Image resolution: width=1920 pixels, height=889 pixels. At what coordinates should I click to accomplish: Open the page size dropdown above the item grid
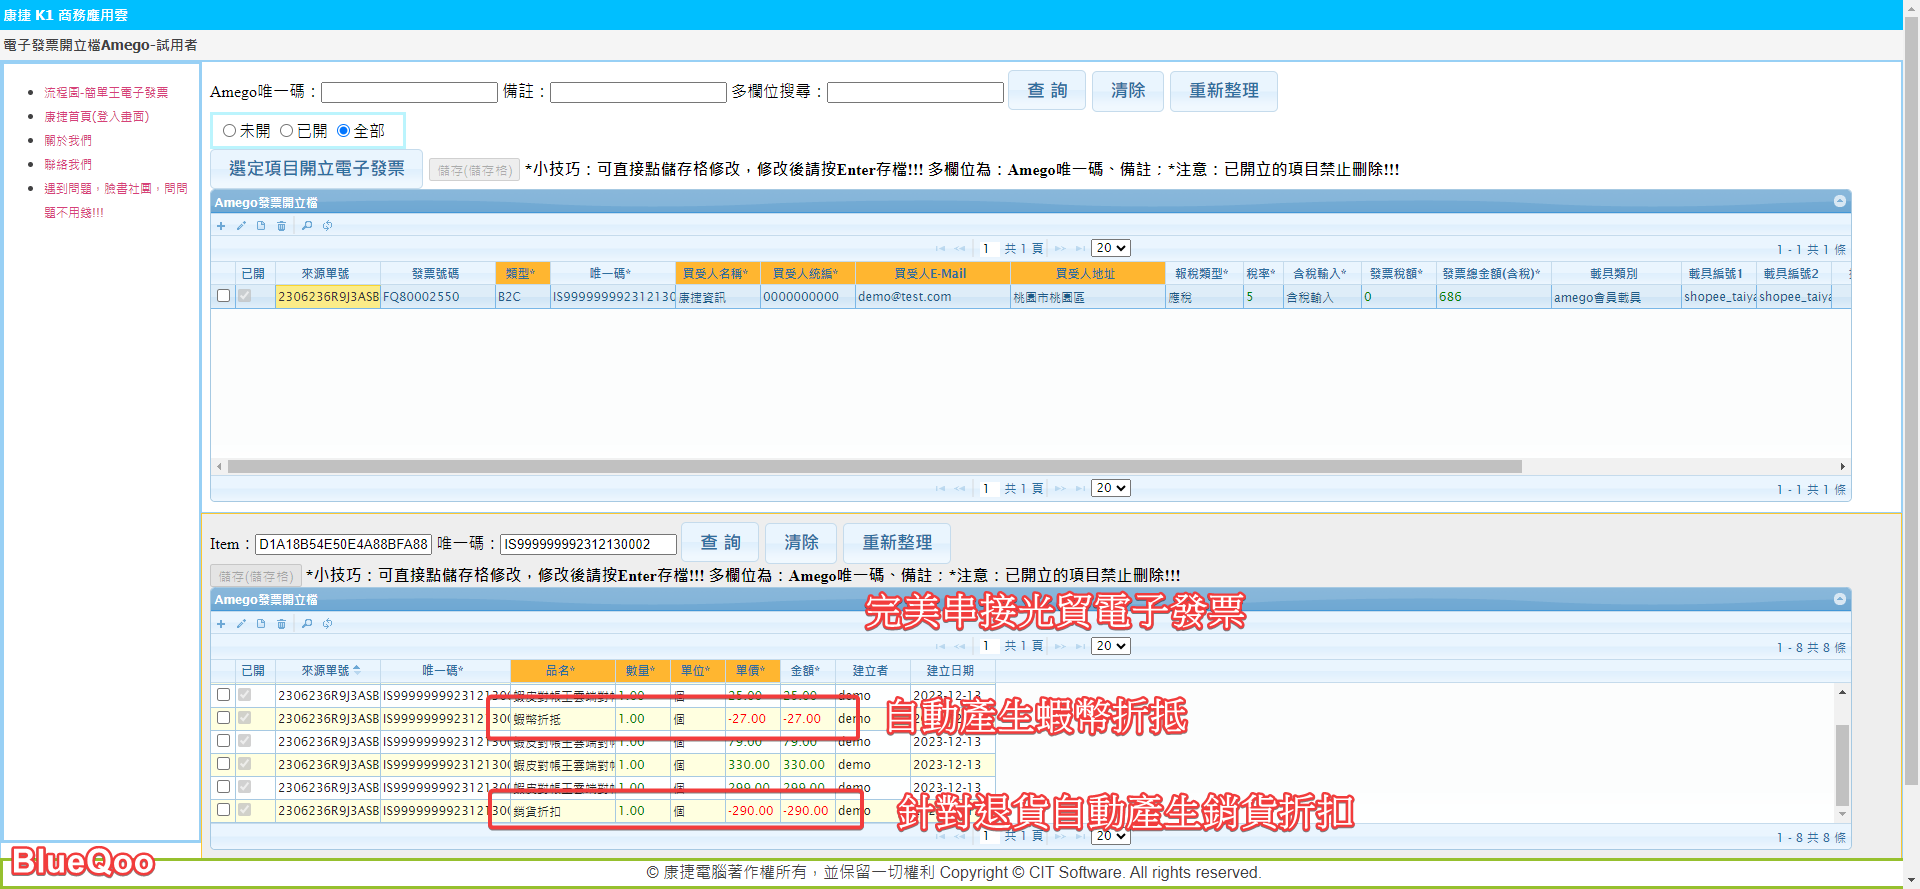(1110, 646)
